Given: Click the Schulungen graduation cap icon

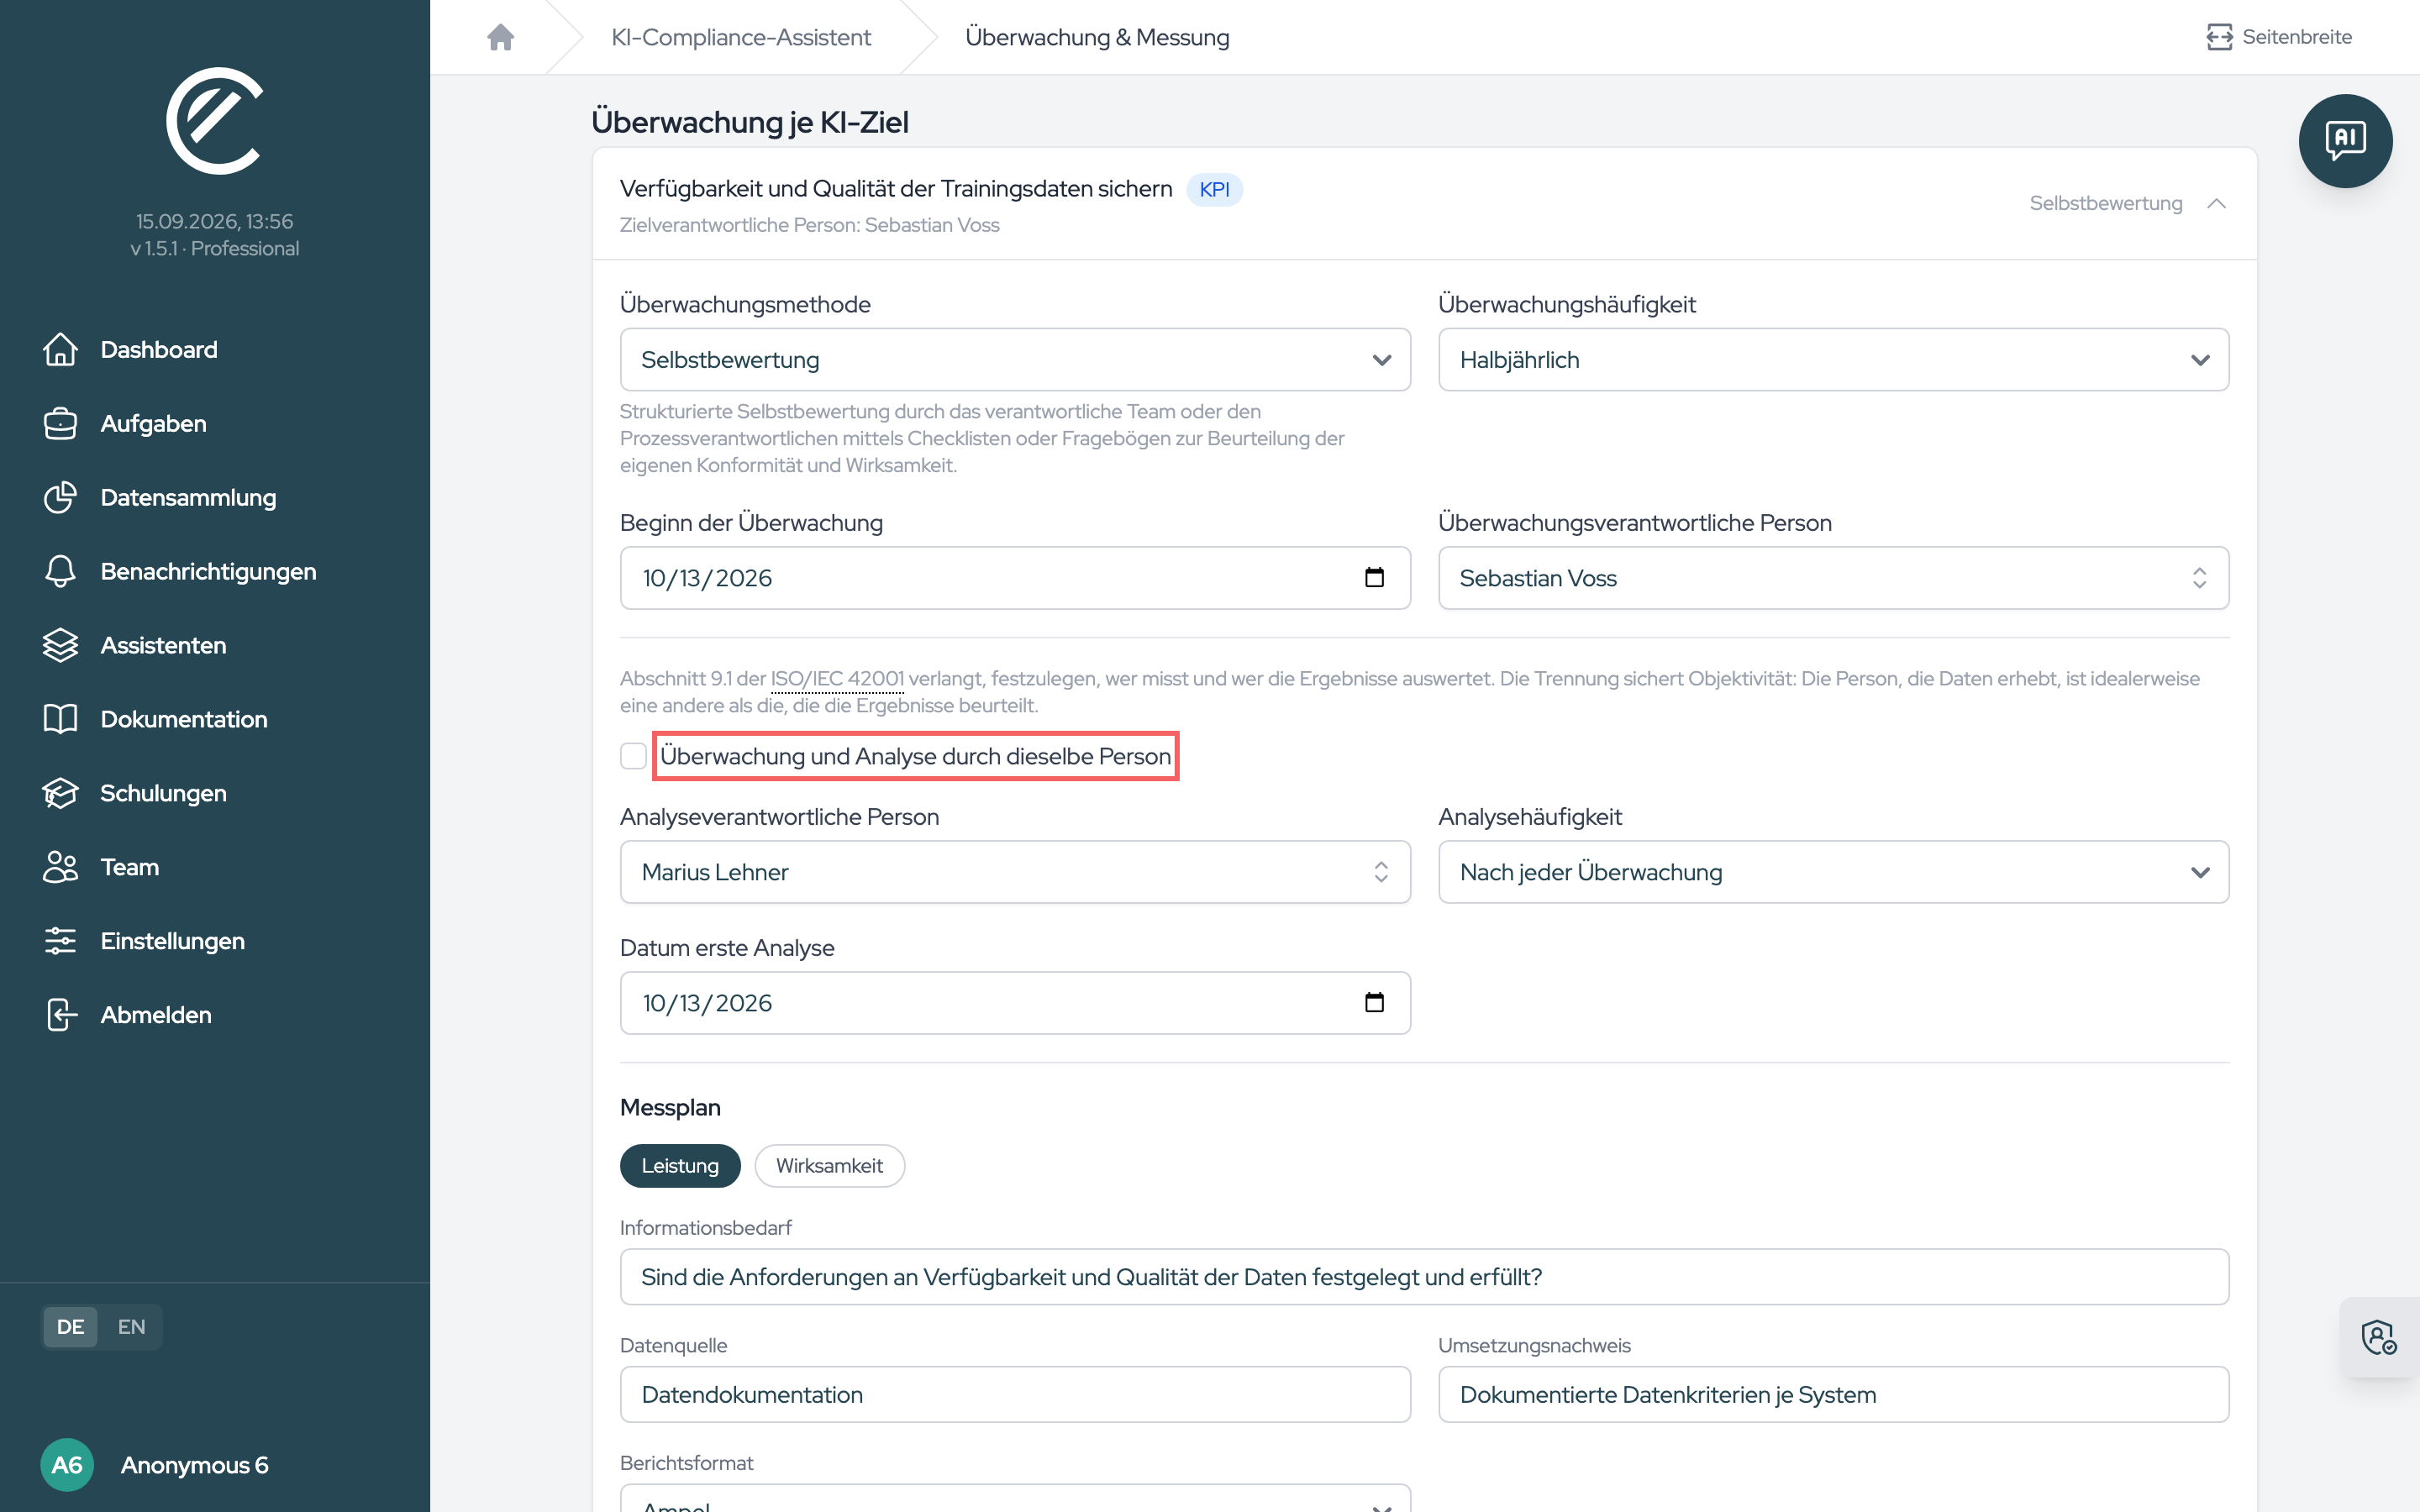Looking at the screenshot, I should (x=60, y=793).
